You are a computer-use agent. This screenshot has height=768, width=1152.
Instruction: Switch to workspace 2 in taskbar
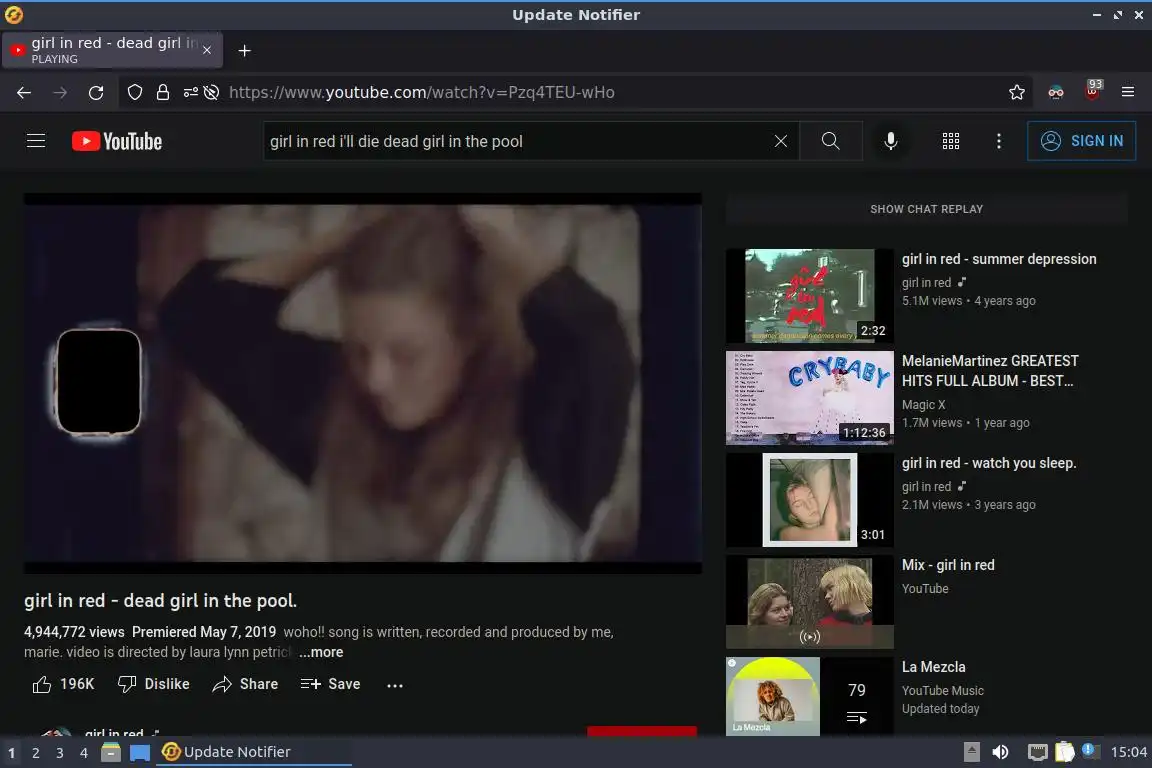35,753
